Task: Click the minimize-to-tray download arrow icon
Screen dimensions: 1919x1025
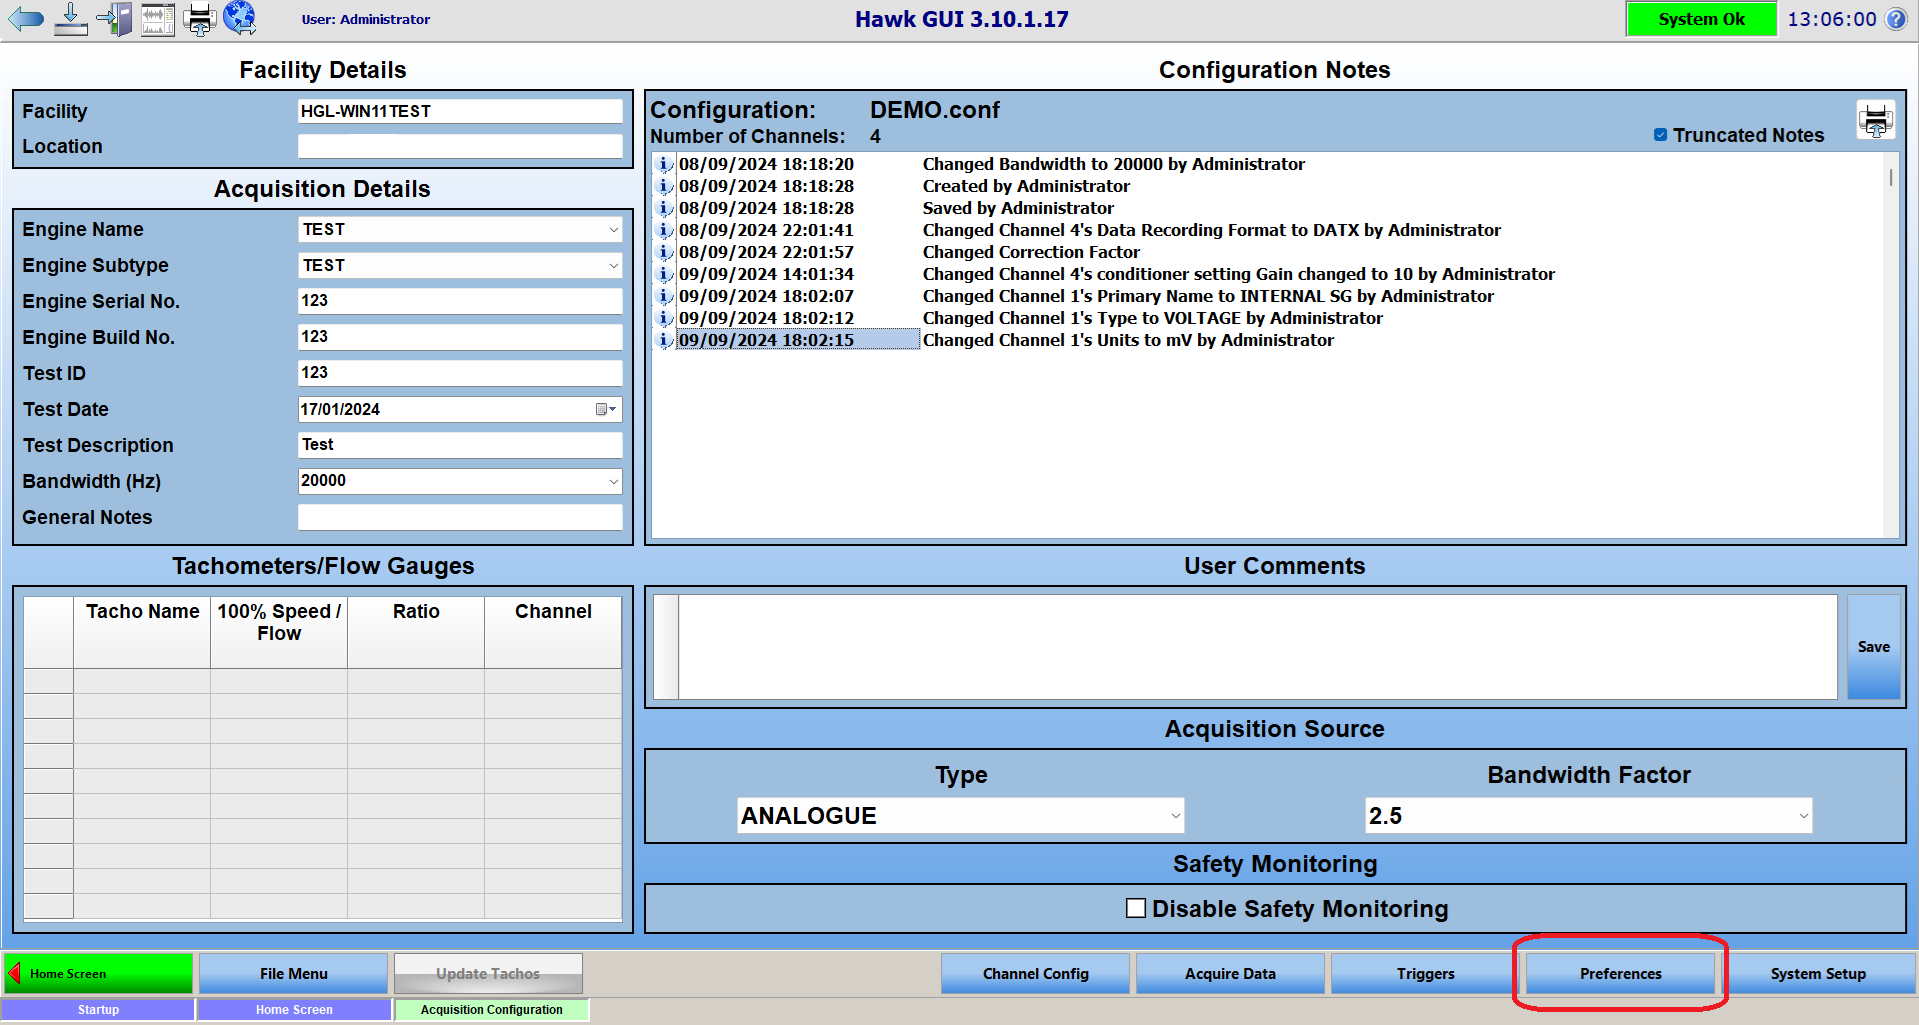Action: 70,19
